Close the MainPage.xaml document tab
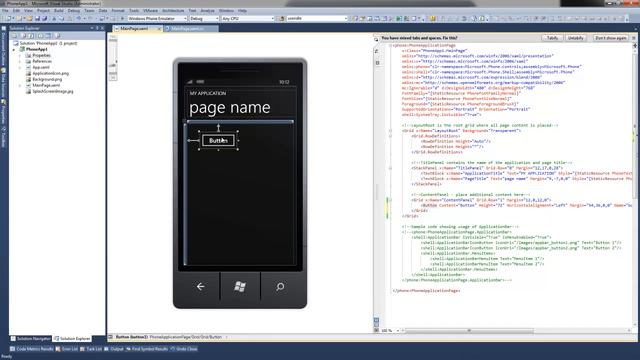Screen dimensions: 640x360 point(159,29)
